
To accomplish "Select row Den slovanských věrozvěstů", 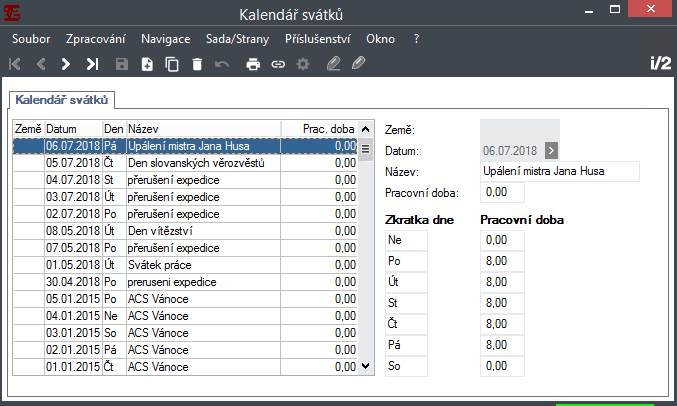I will point(185,163).
